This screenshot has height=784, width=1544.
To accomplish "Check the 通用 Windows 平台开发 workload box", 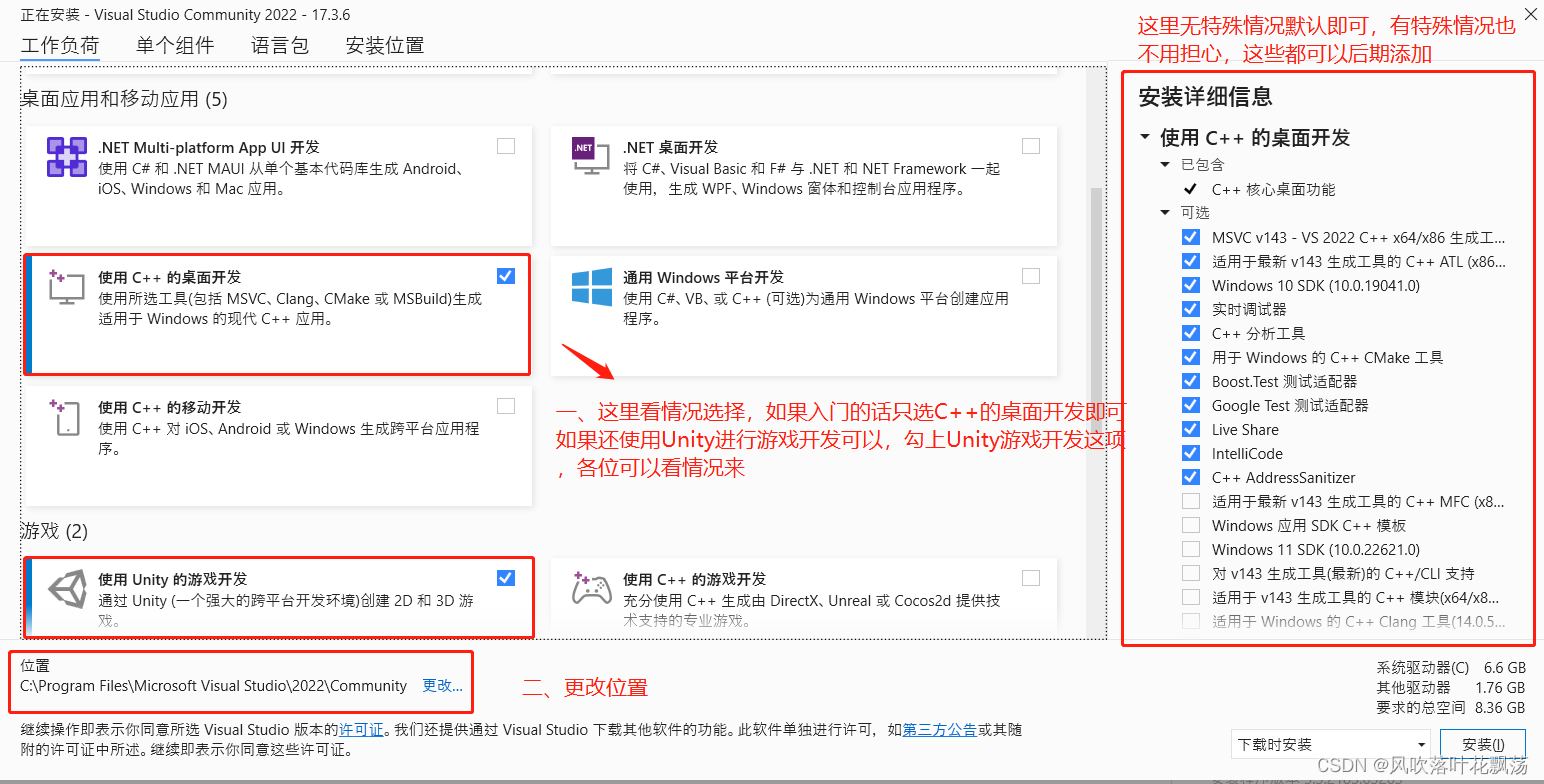I will 1031,276.
